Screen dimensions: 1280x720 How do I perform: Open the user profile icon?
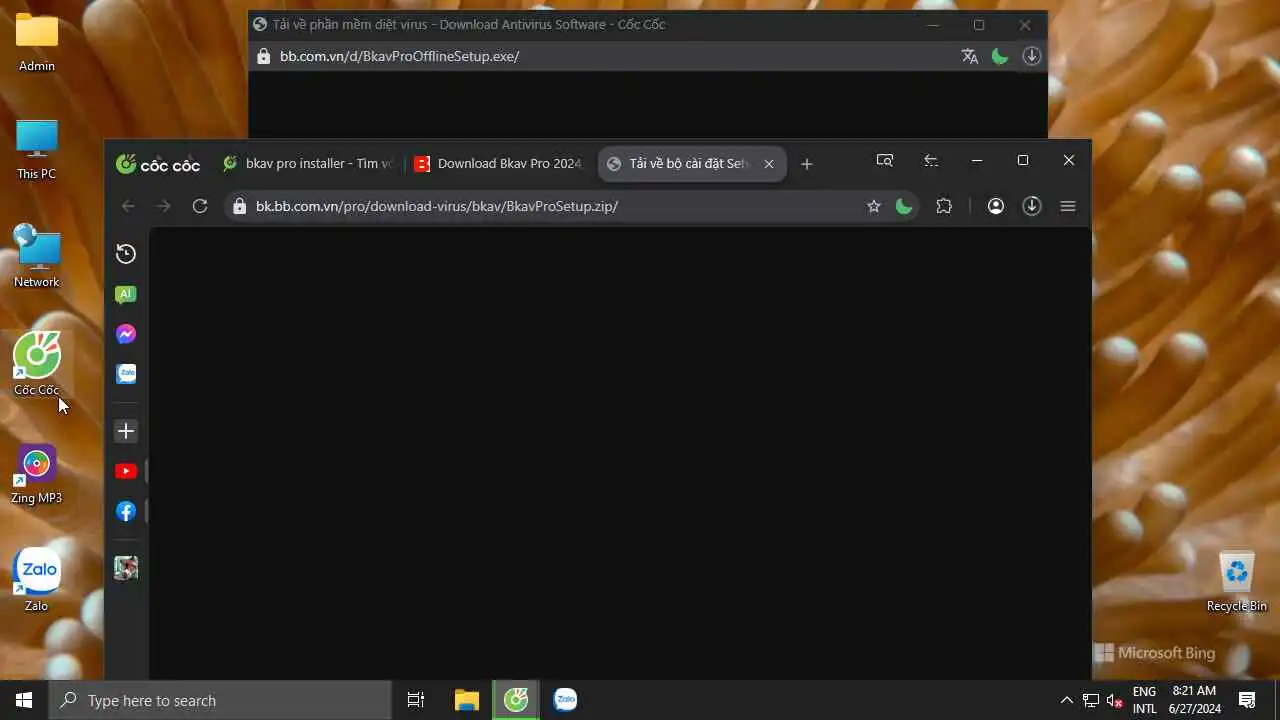pos(996,206)
